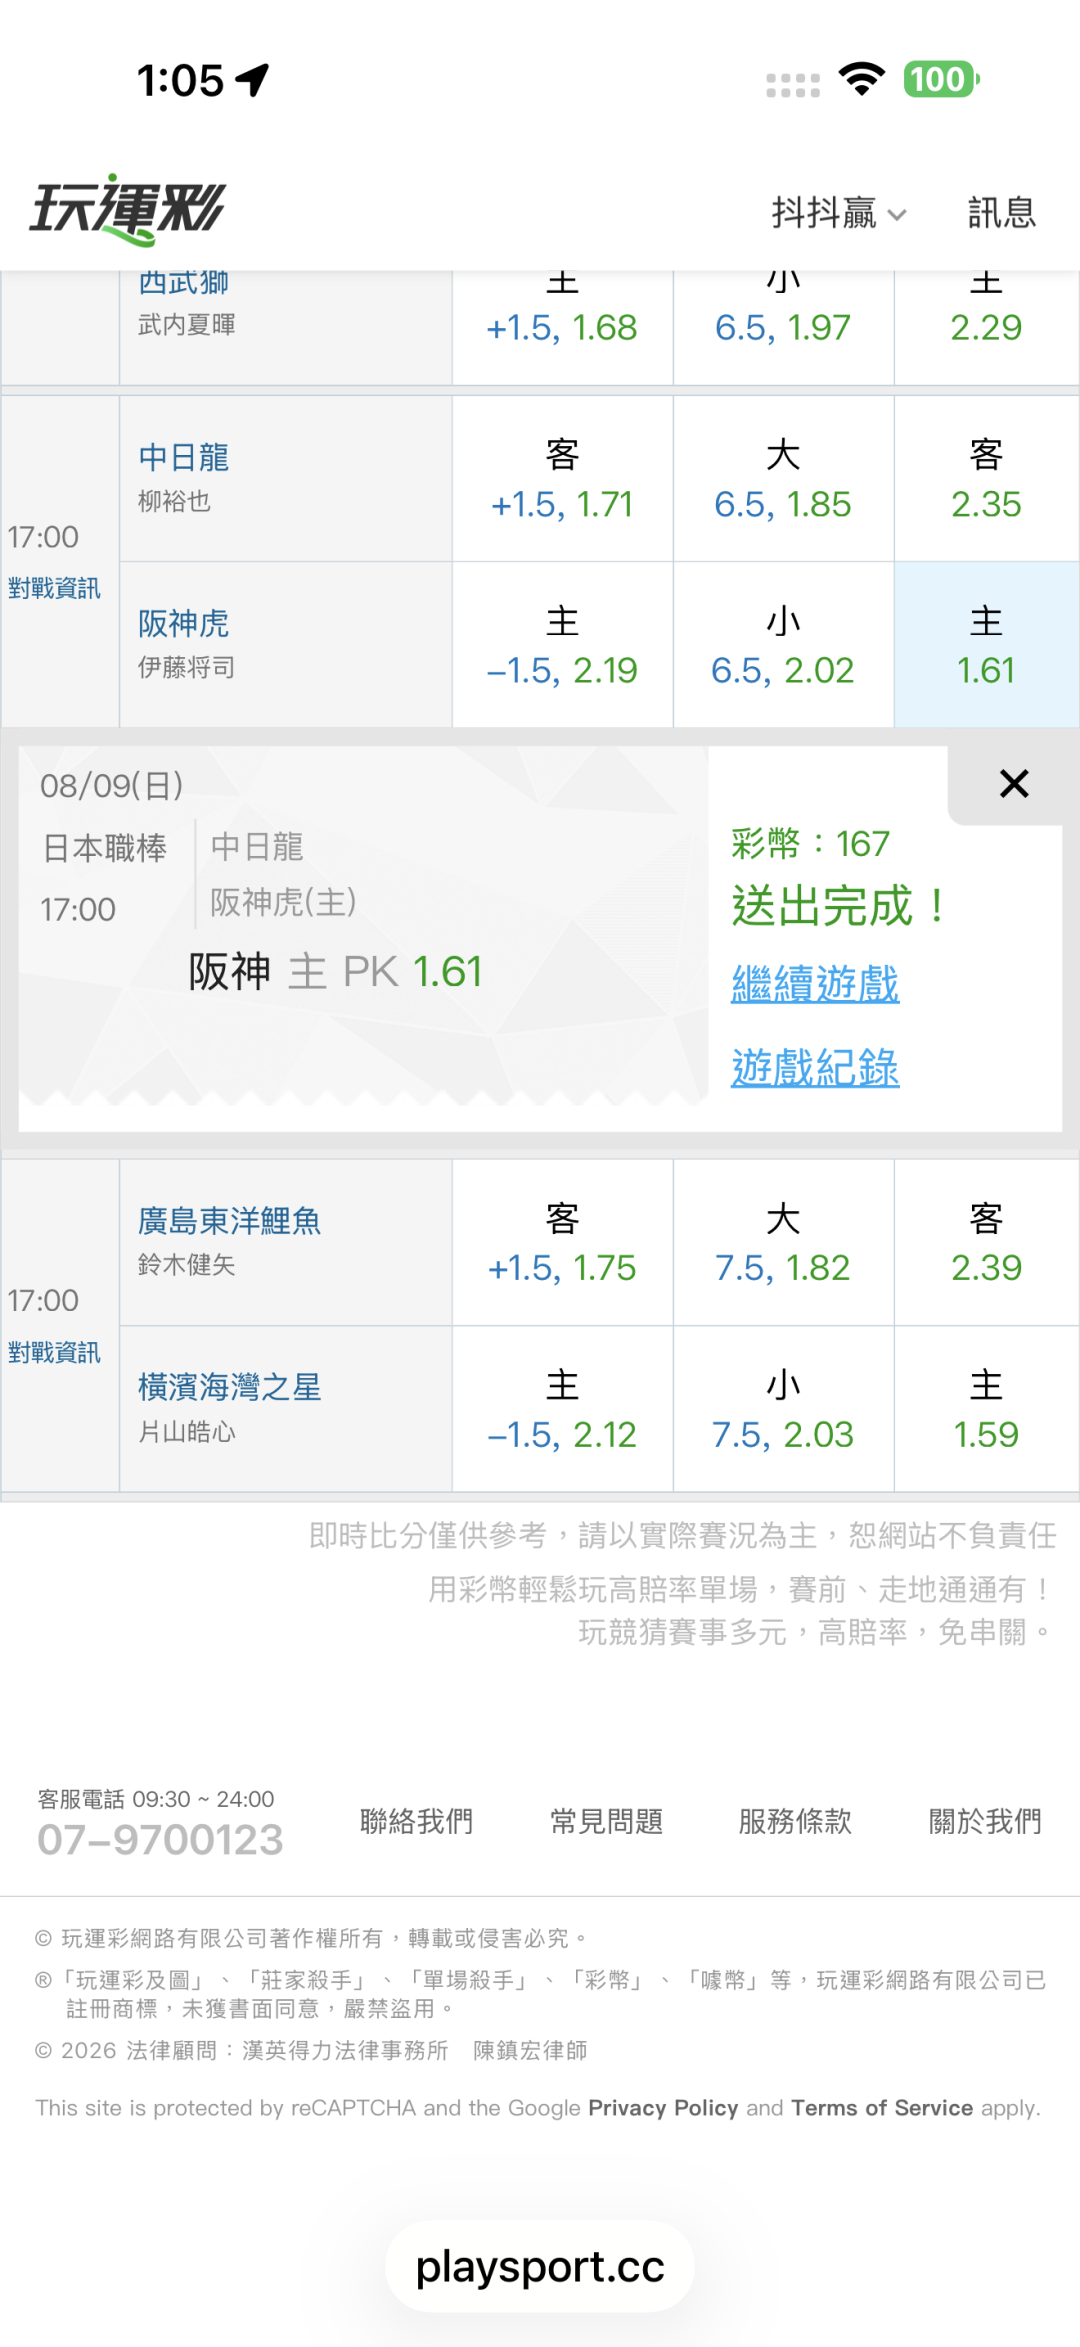Open the 遊戲紀錄 link

(815, 1067)
